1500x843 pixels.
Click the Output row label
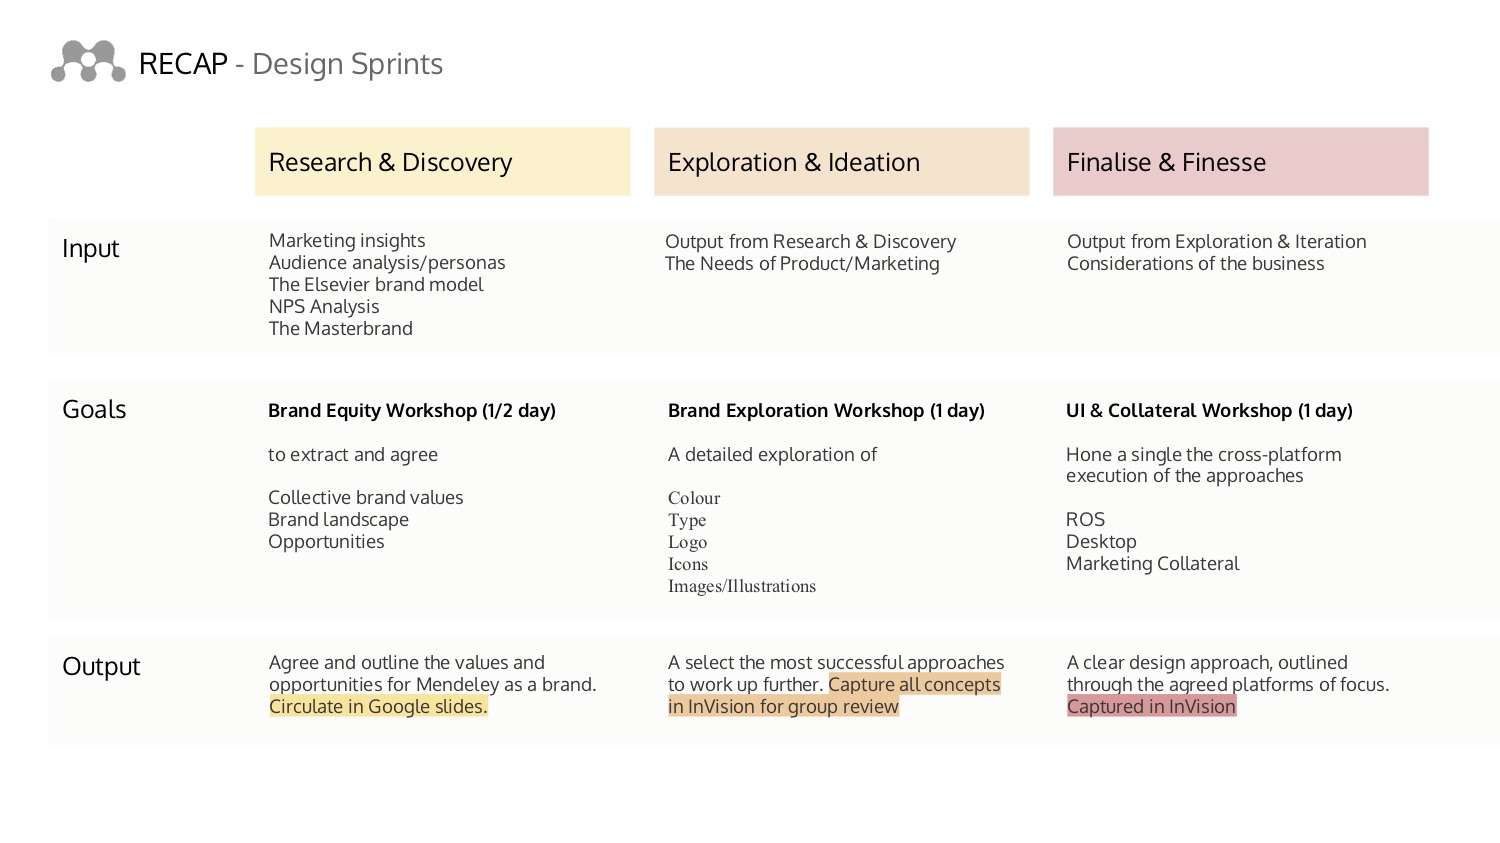pyautogui.click(x=101, y=666)
